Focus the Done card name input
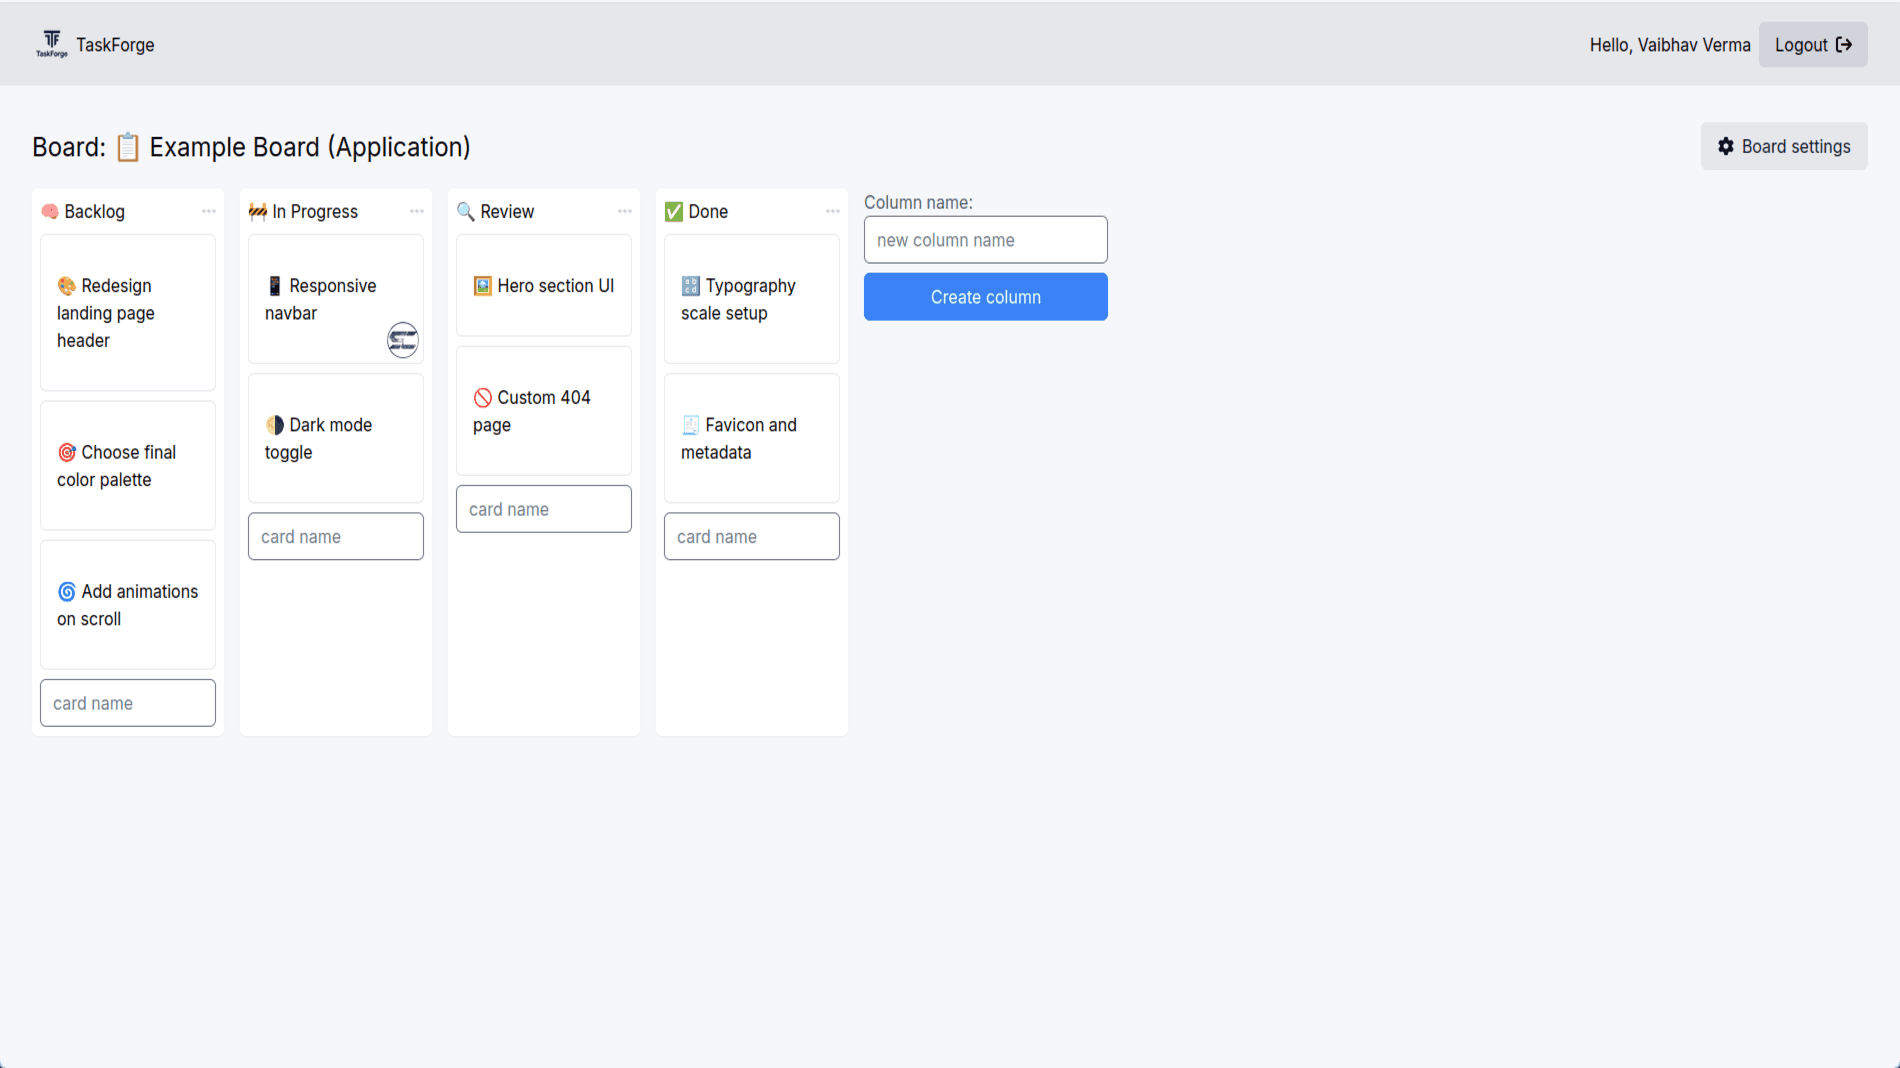 752,536
